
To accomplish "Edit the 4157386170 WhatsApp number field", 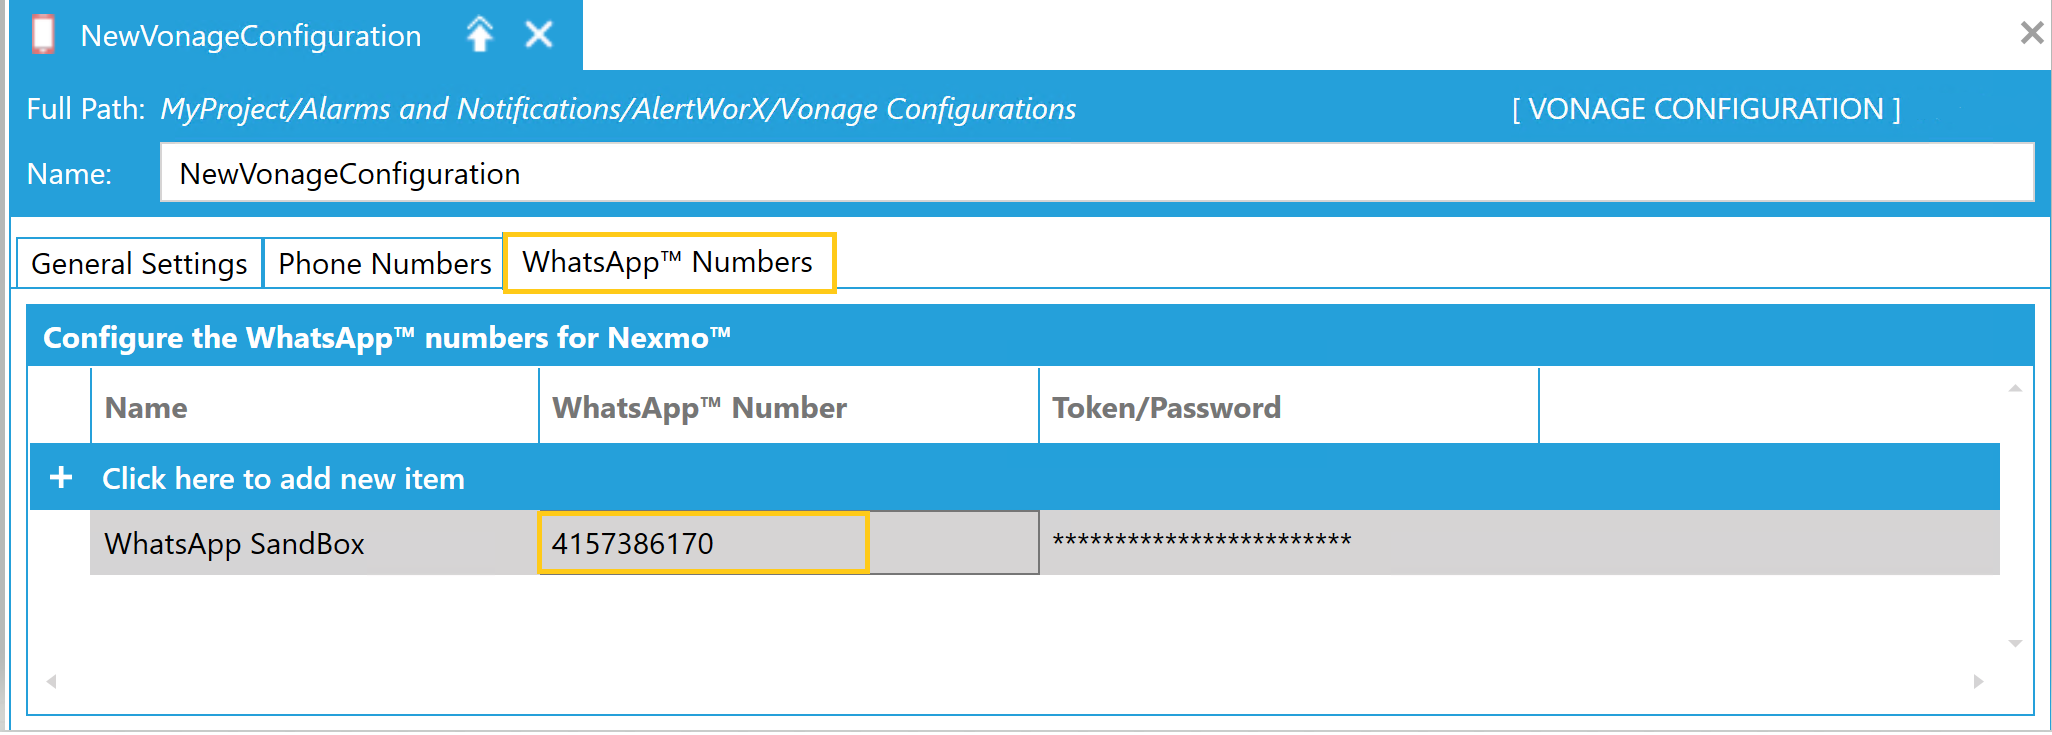I will coord(703,543).
